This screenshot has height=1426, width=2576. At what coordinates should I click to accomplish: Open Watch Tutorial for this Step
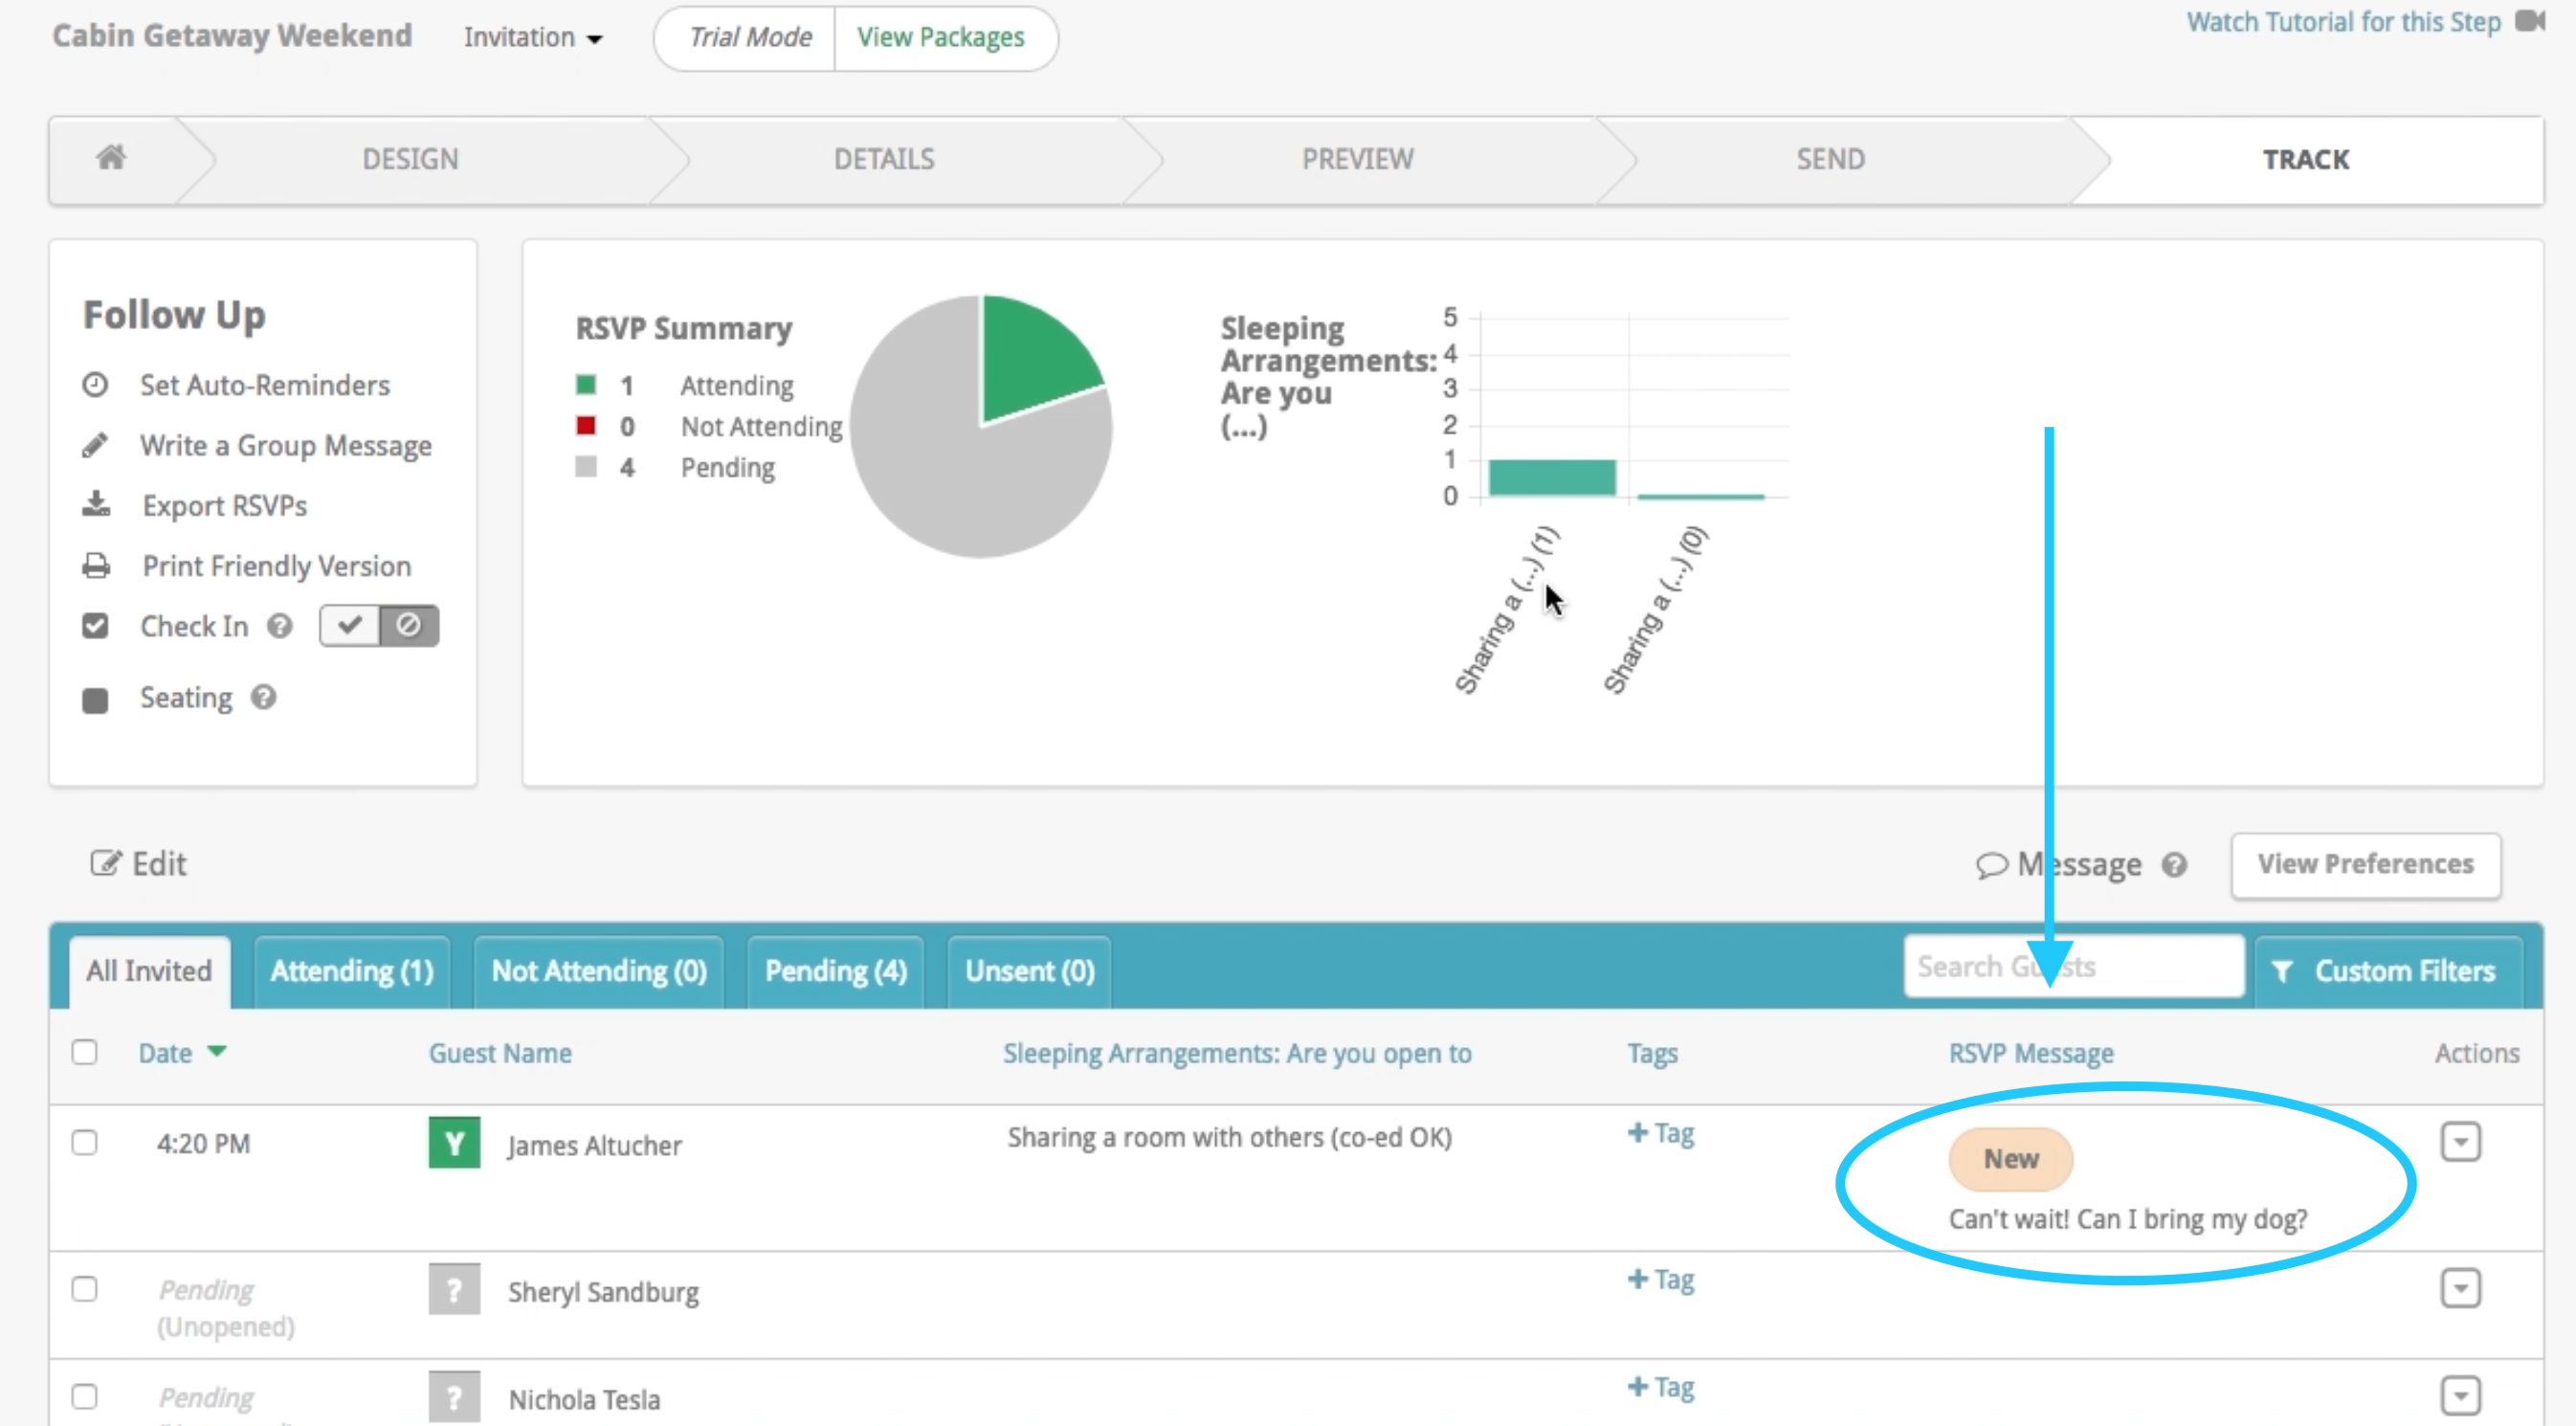pos(2343,22)
